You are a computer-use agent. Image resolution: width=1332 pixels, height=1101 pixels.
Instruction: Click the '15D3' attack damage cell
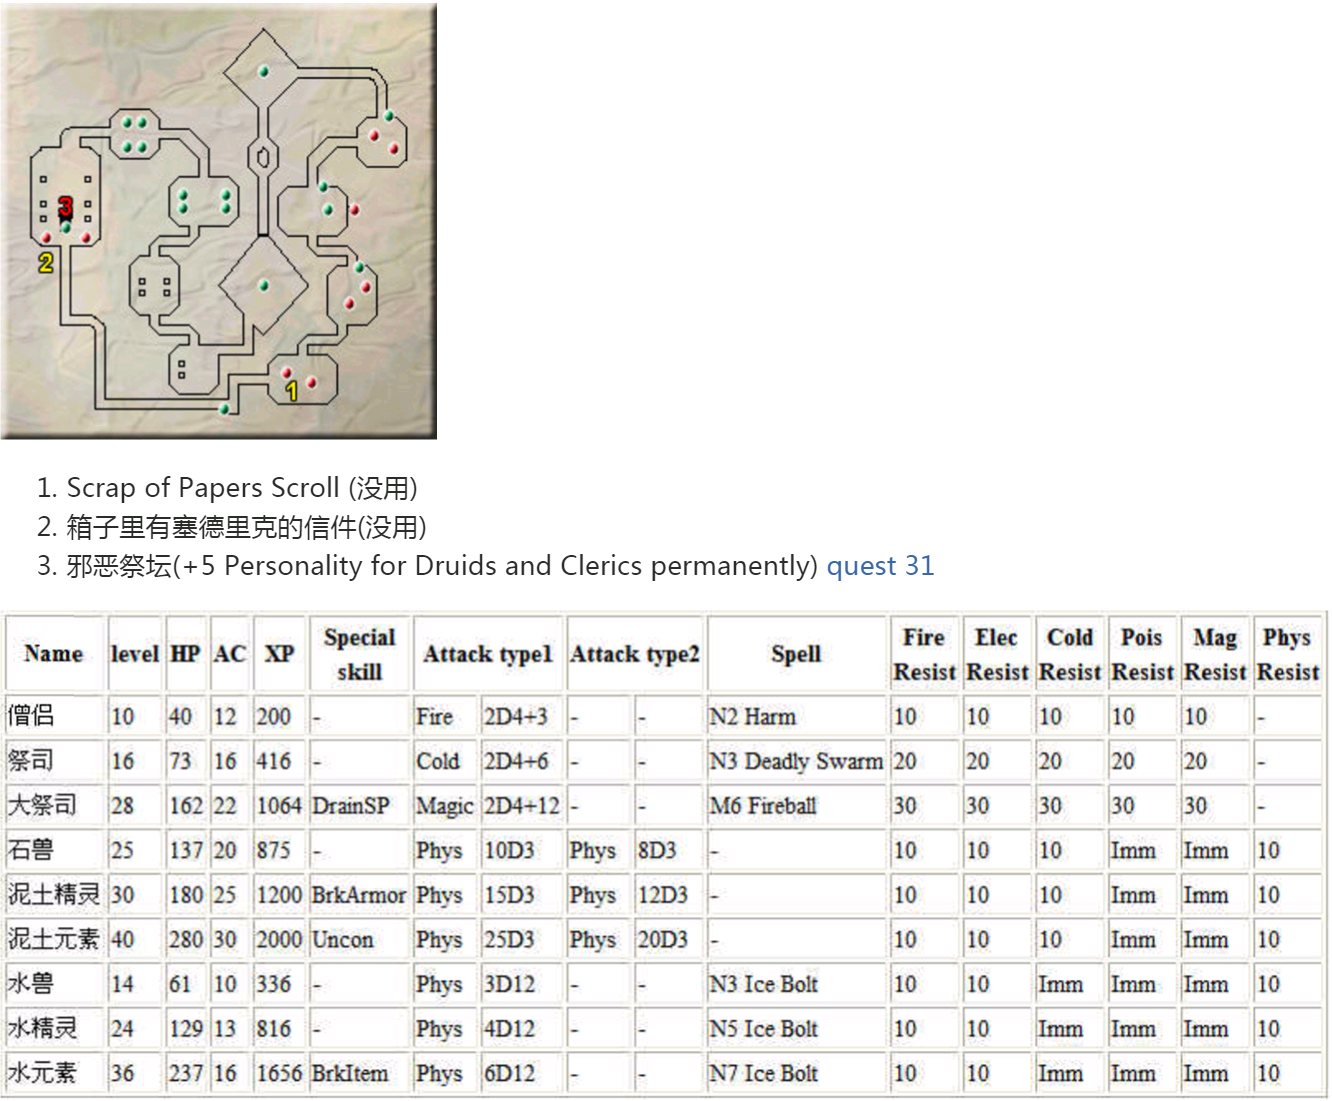coord(522,895)
